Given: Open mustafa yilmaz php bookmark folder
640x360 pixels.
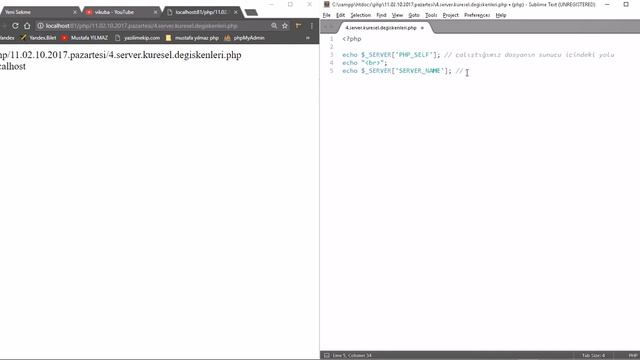Looking at the screenshot, I should (192, 38).
